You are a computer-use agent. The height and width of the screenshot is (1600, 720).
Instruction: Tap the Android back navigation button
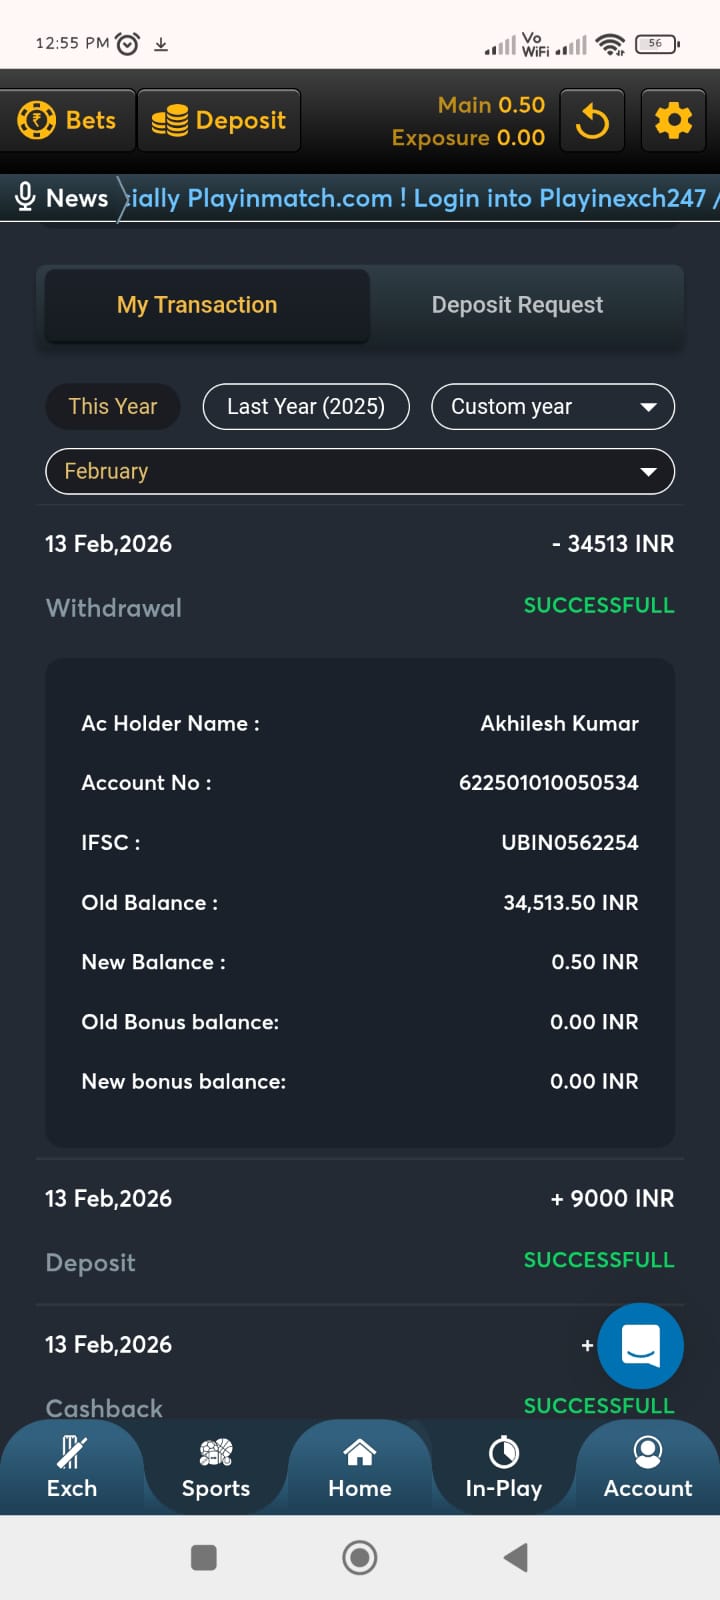[x=516, y=1557]
